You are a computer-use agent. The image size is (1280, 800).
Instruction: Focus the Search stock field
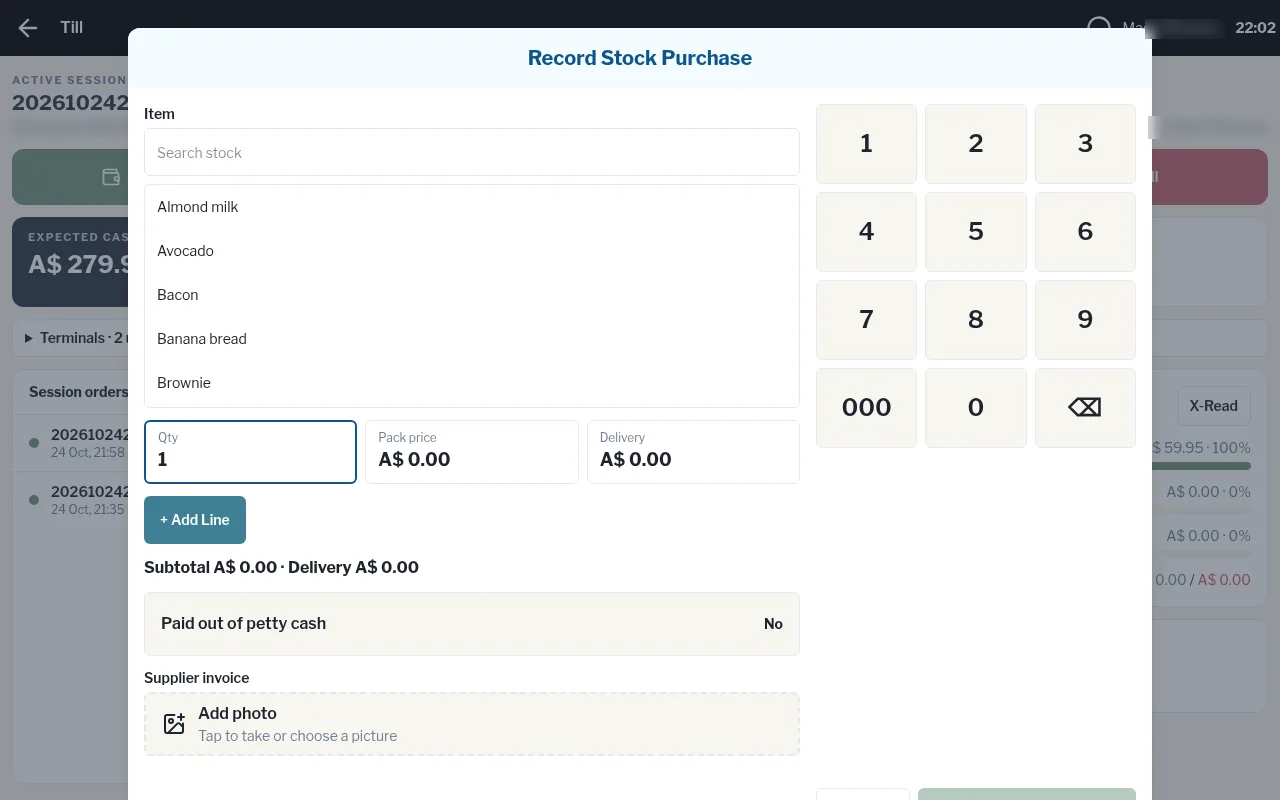point(472,152)
